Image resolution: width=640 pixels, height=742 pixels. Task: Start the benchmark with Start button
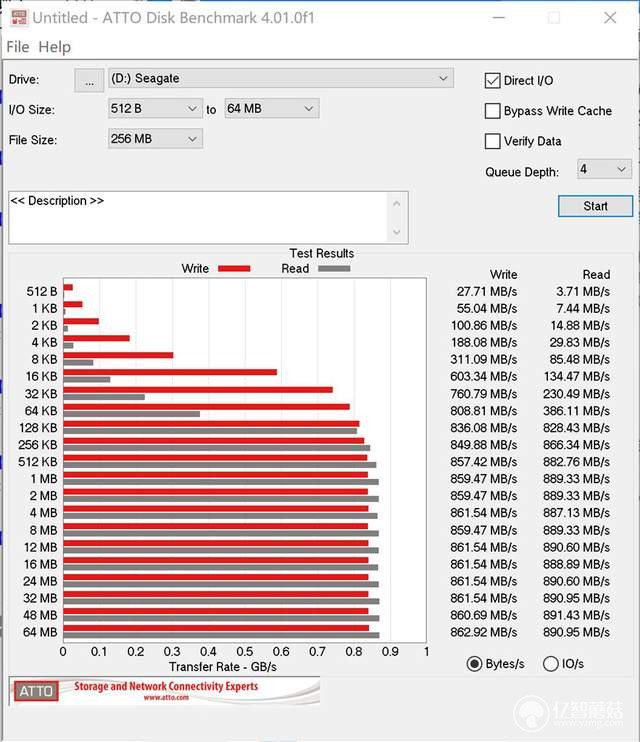point(596,206)
